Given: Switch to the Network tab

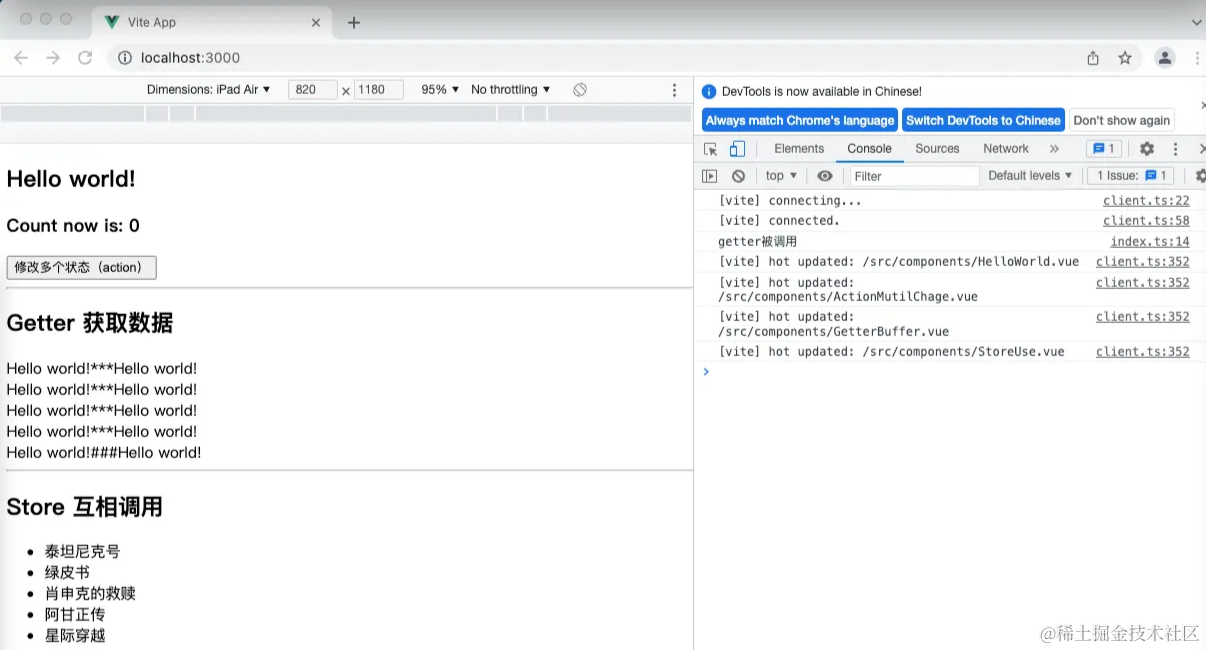Looking at the screenshot, I should pyautogui.click(x=1006, y=149).
